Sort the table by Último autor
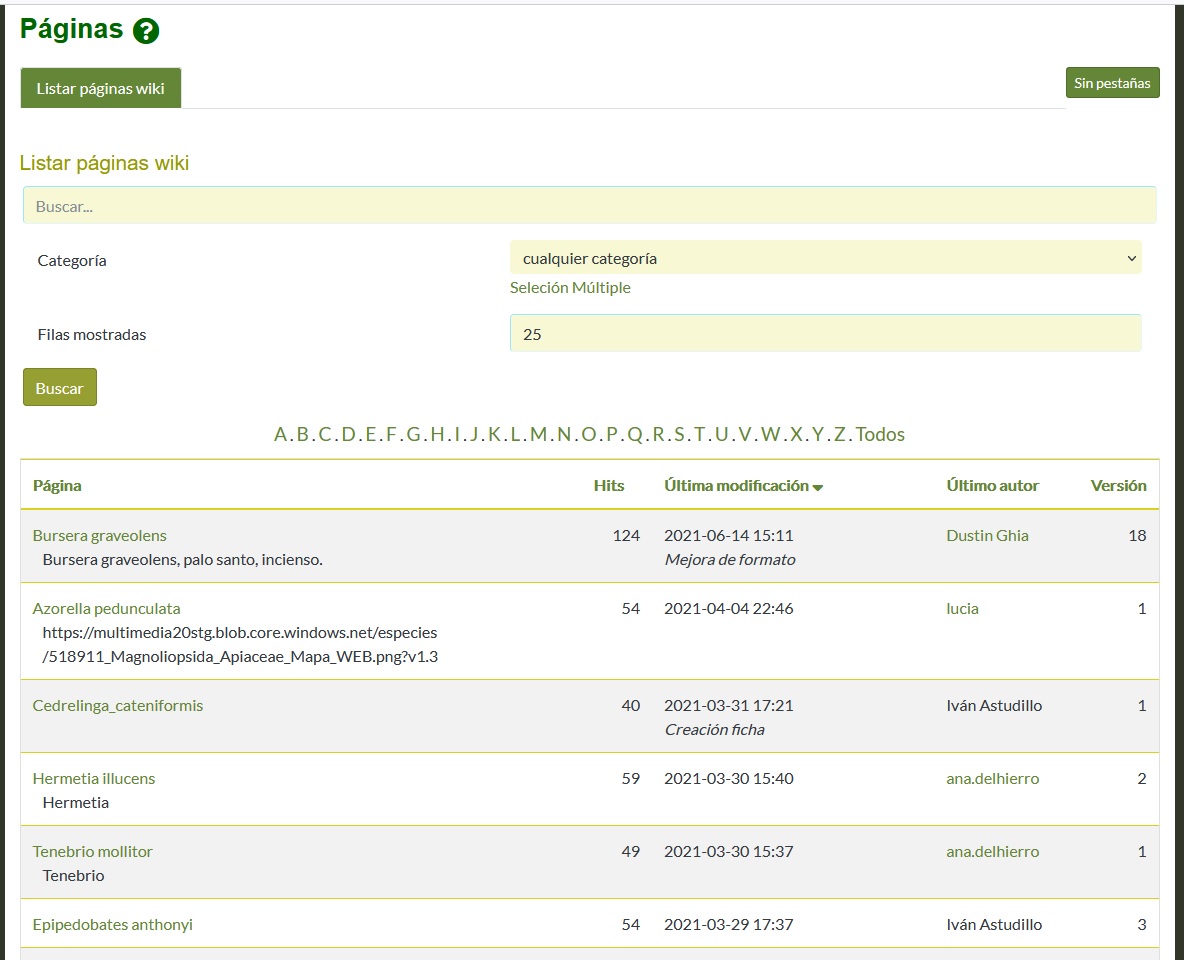The height and width of the screenshot is (972, 1184). (992, 486)
